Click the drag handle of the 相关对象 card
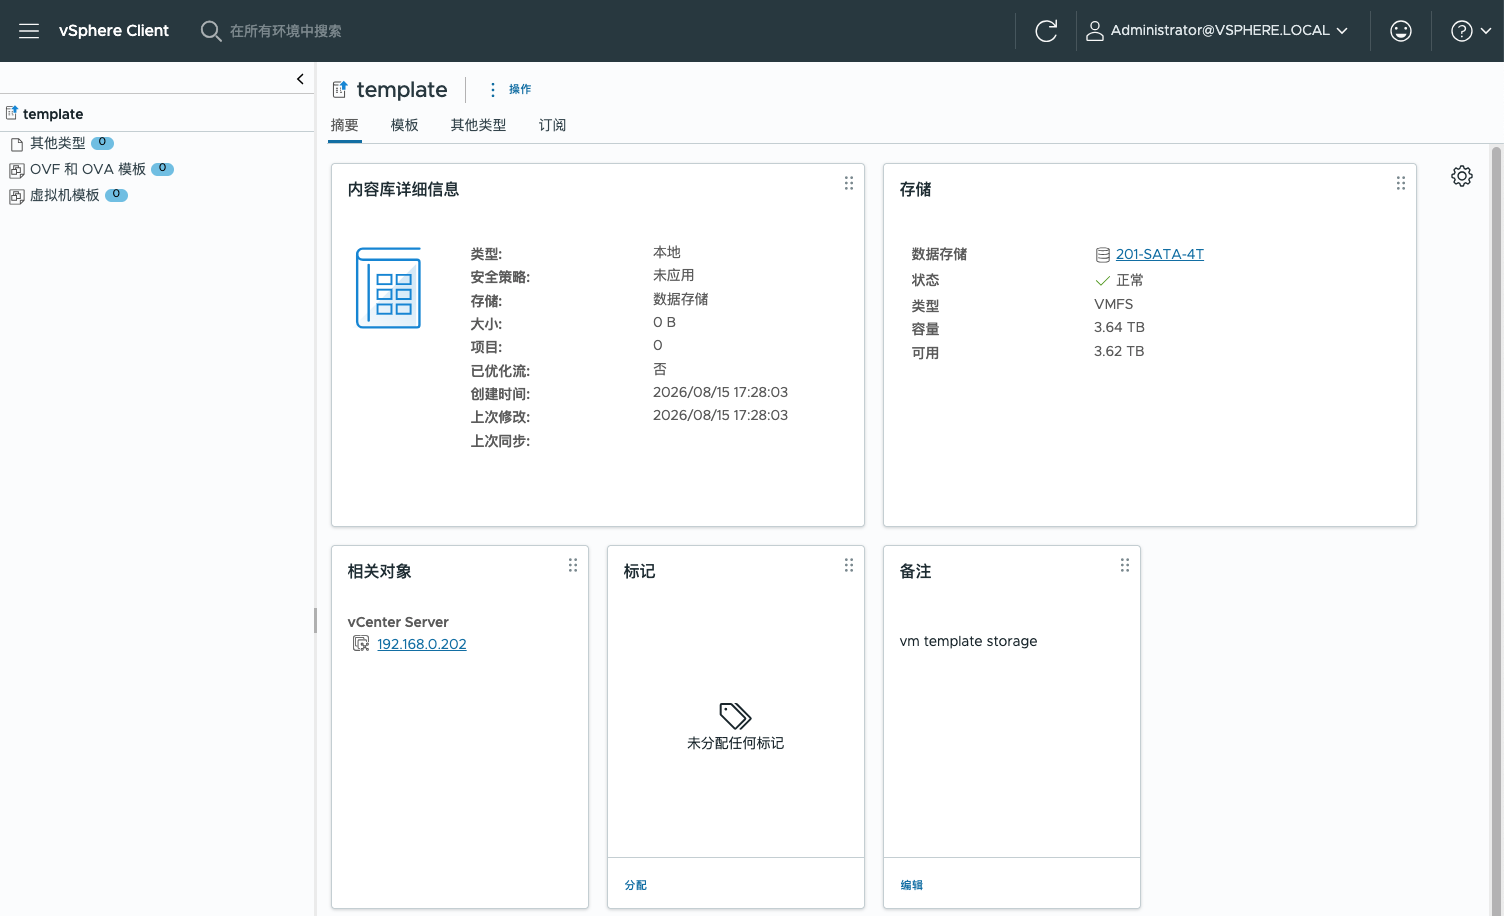Screen dimensions: 1504x916 [573, 565]
